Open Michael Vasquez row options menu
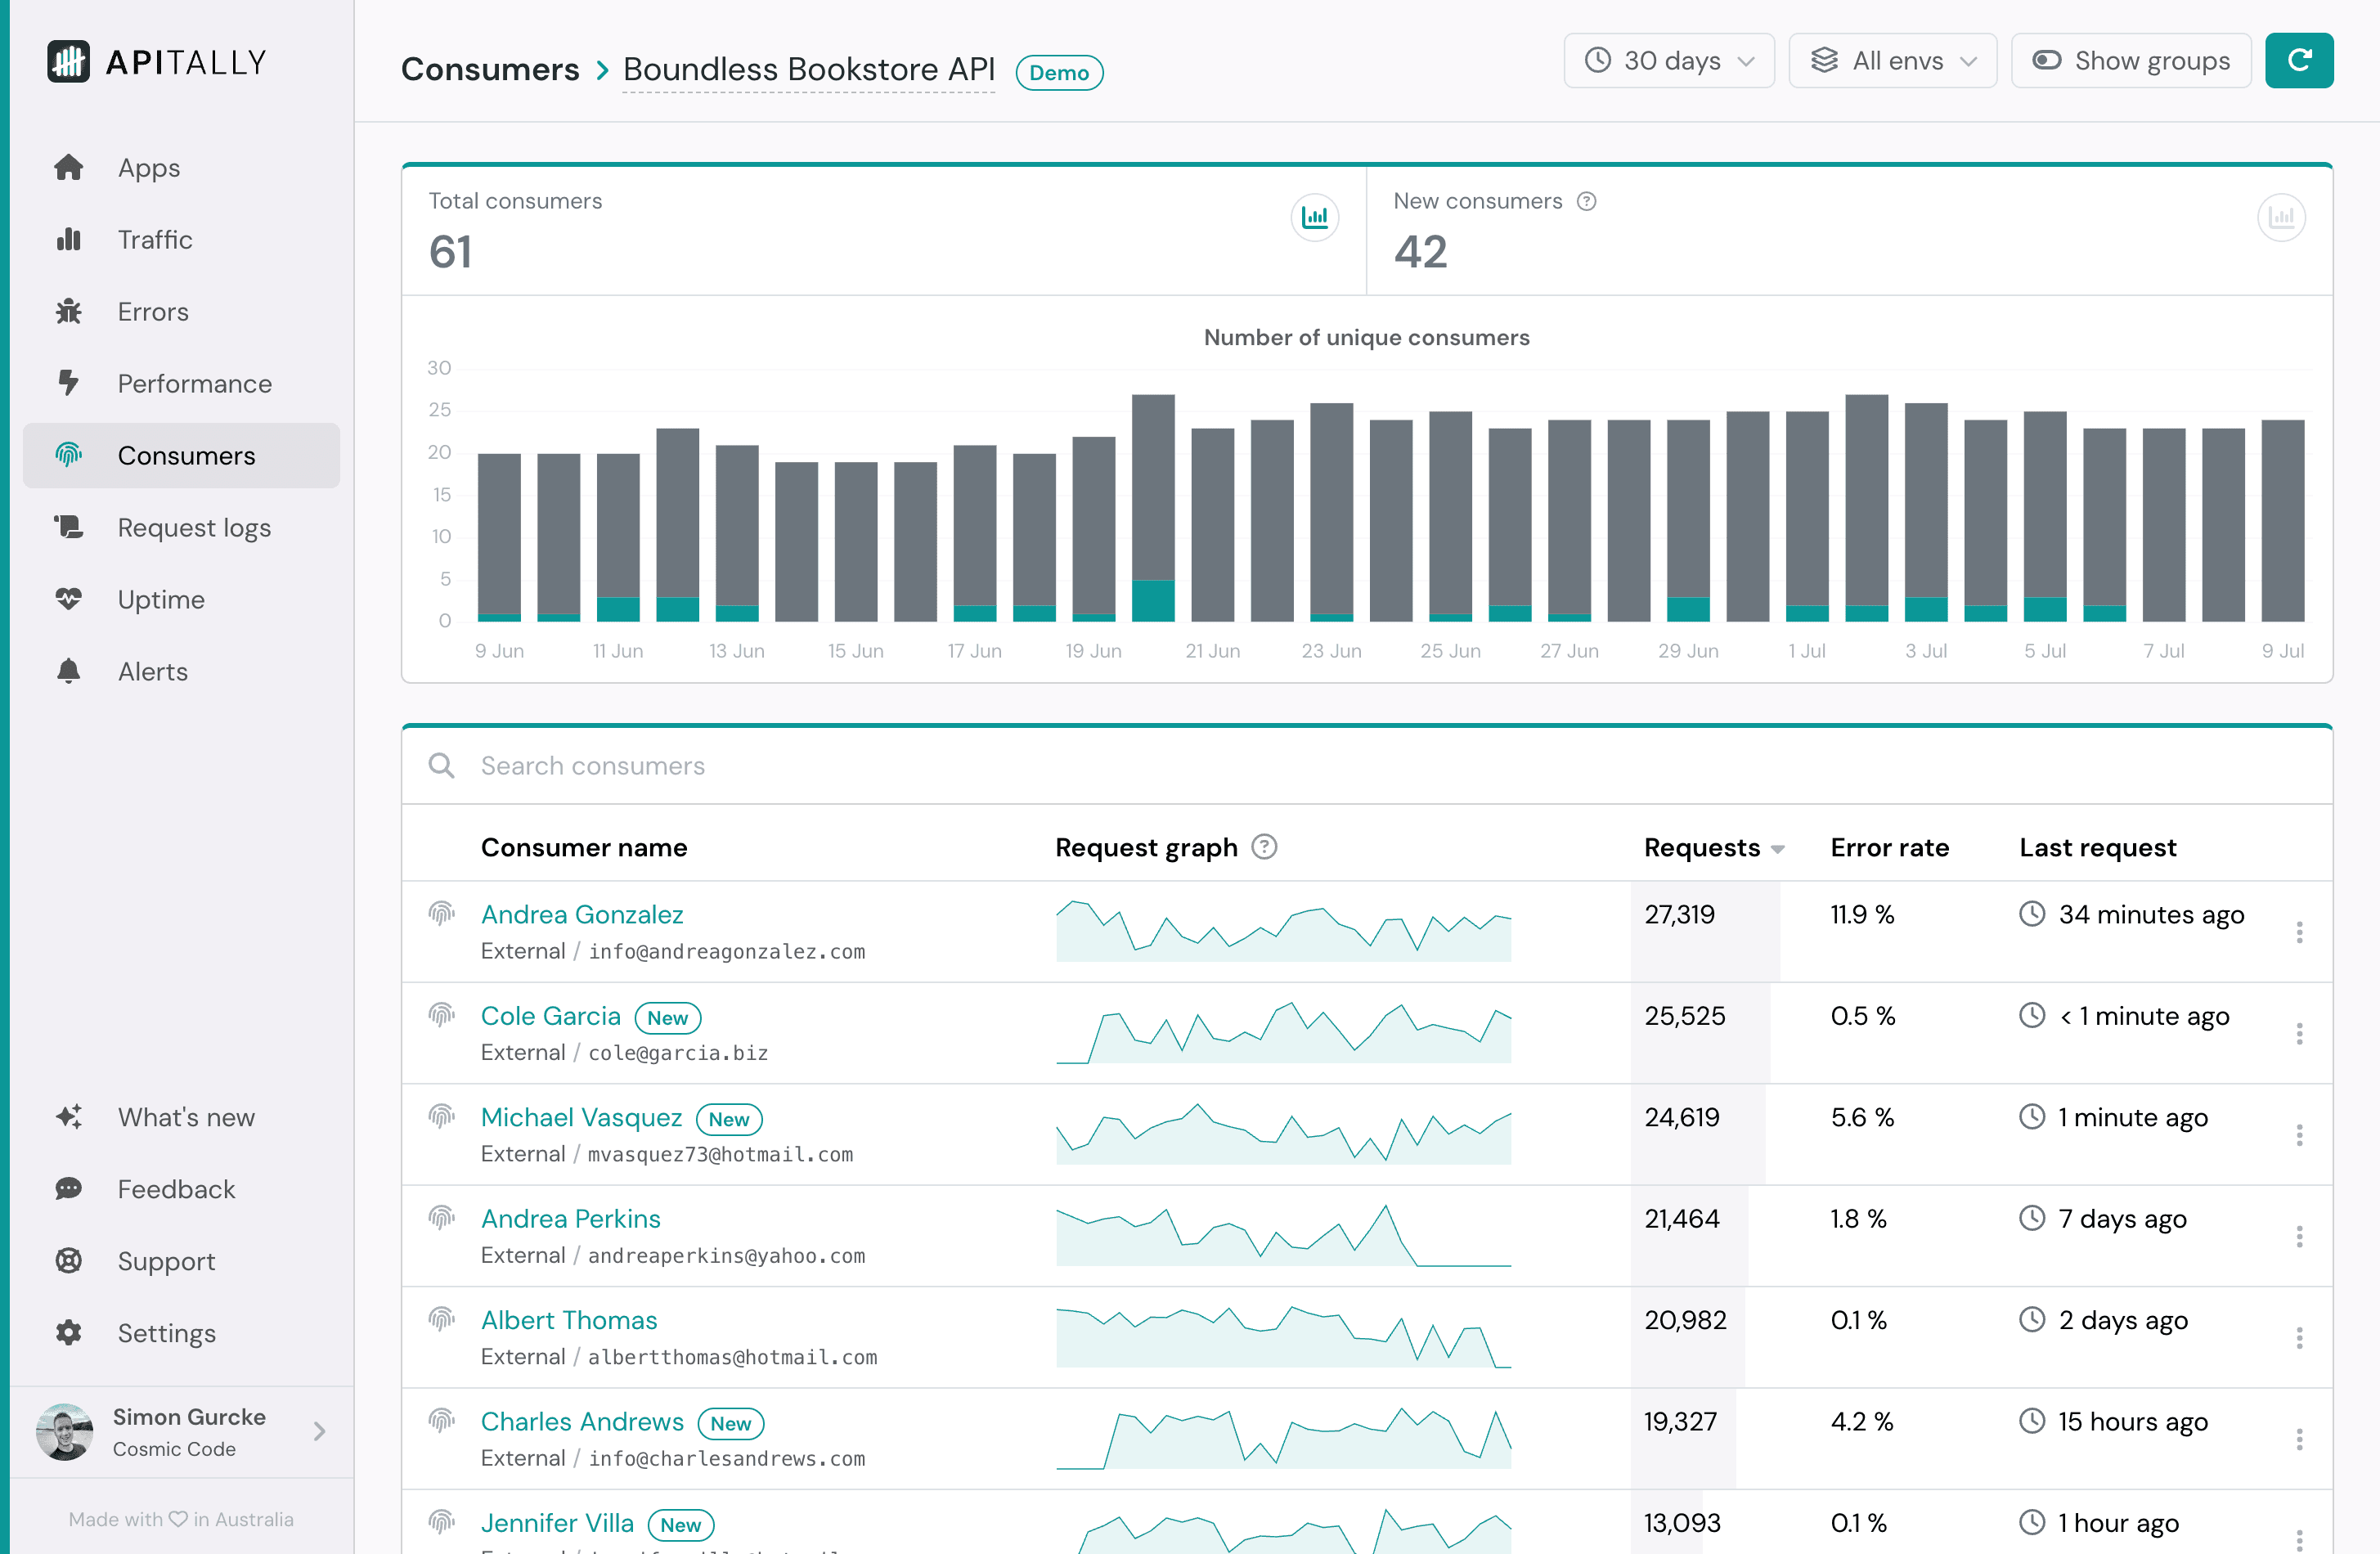This screenshot has height=1554, width=2380. (2299, 1135)
